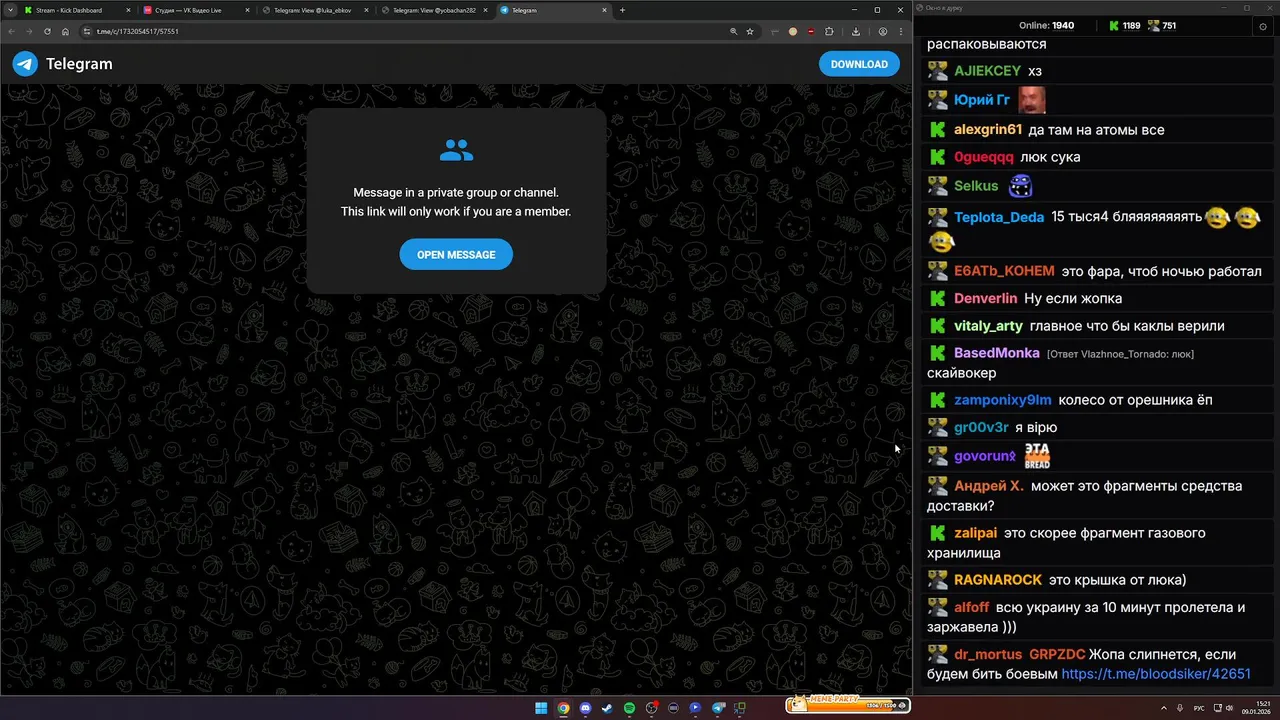
Task: Click the platform badge icon next to gr00v3r
Action: pyautogui.click(x=937, y=427)
